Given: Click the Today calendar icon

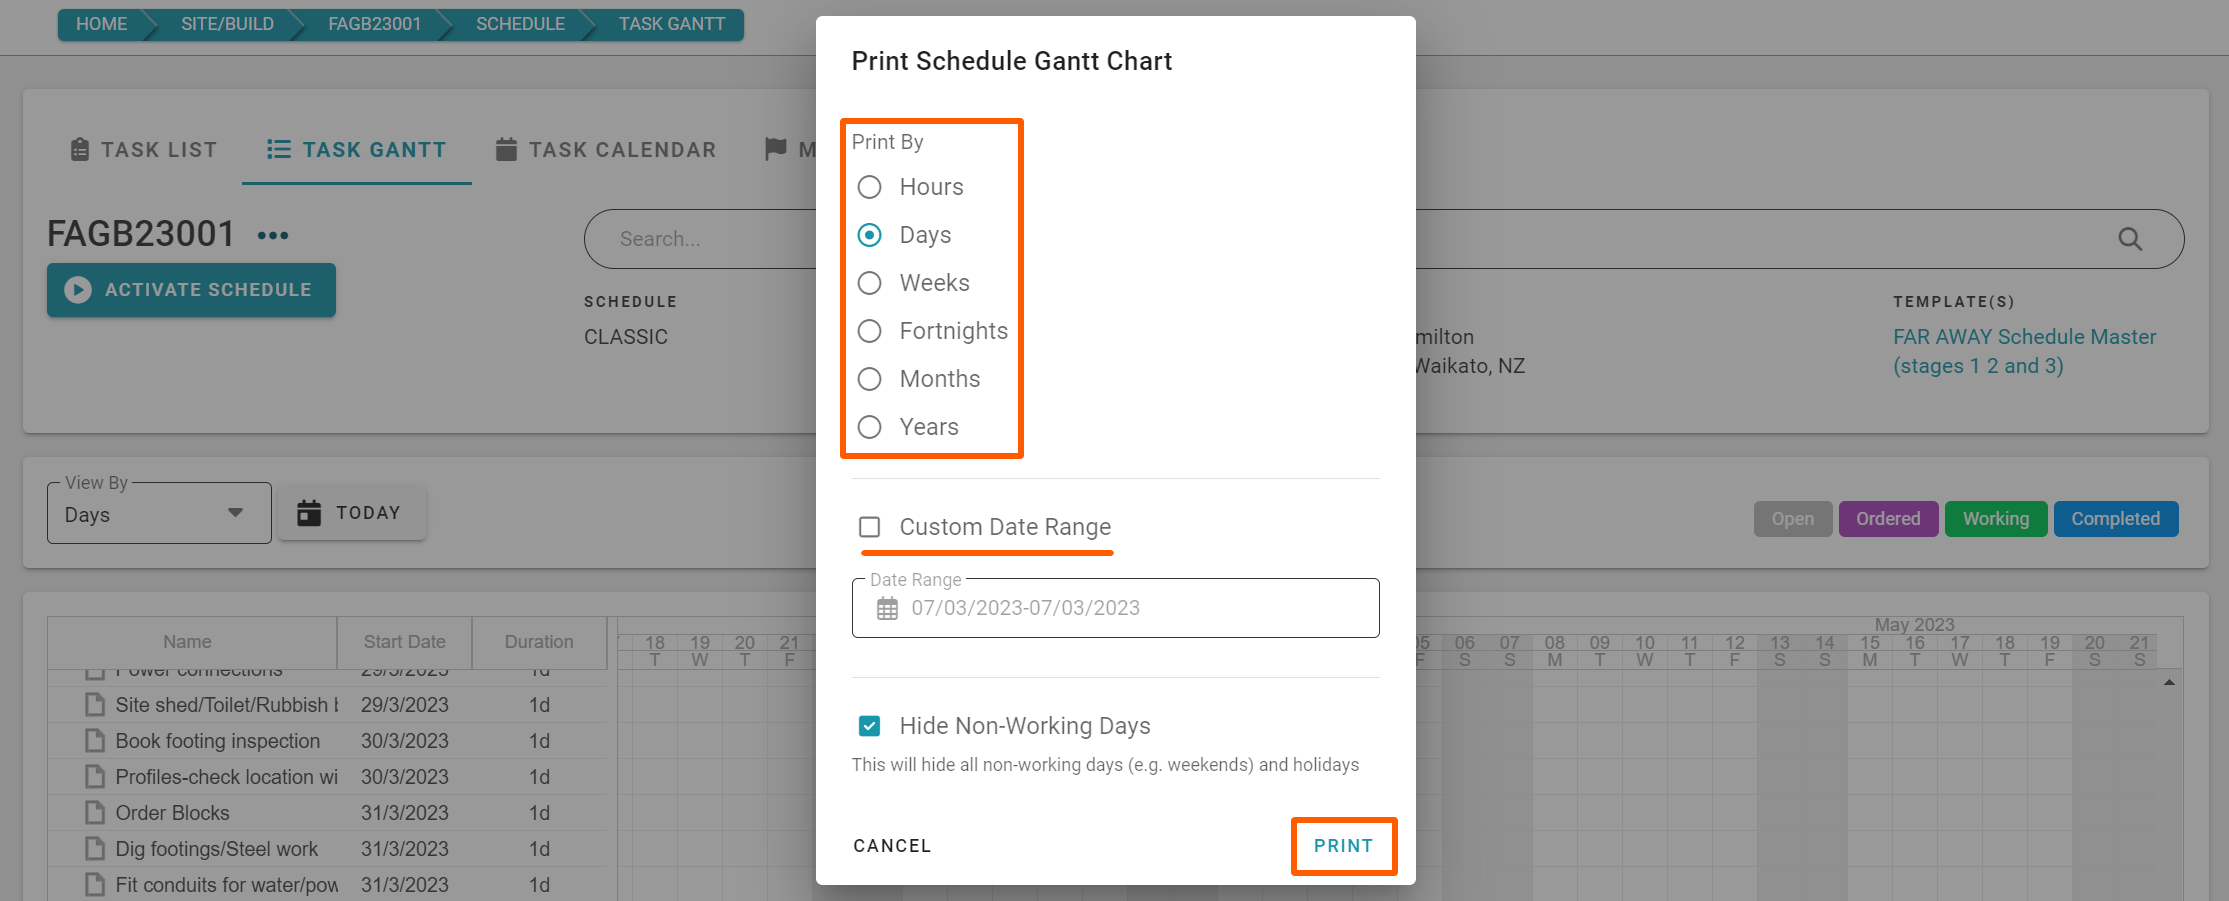Looking at the screenshot, I should tap(310, 513).
